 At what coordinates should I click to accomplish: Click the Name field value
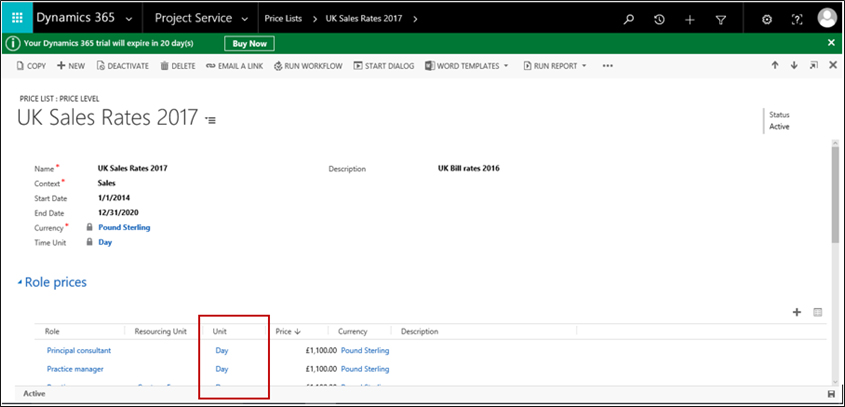click(133, 168)
